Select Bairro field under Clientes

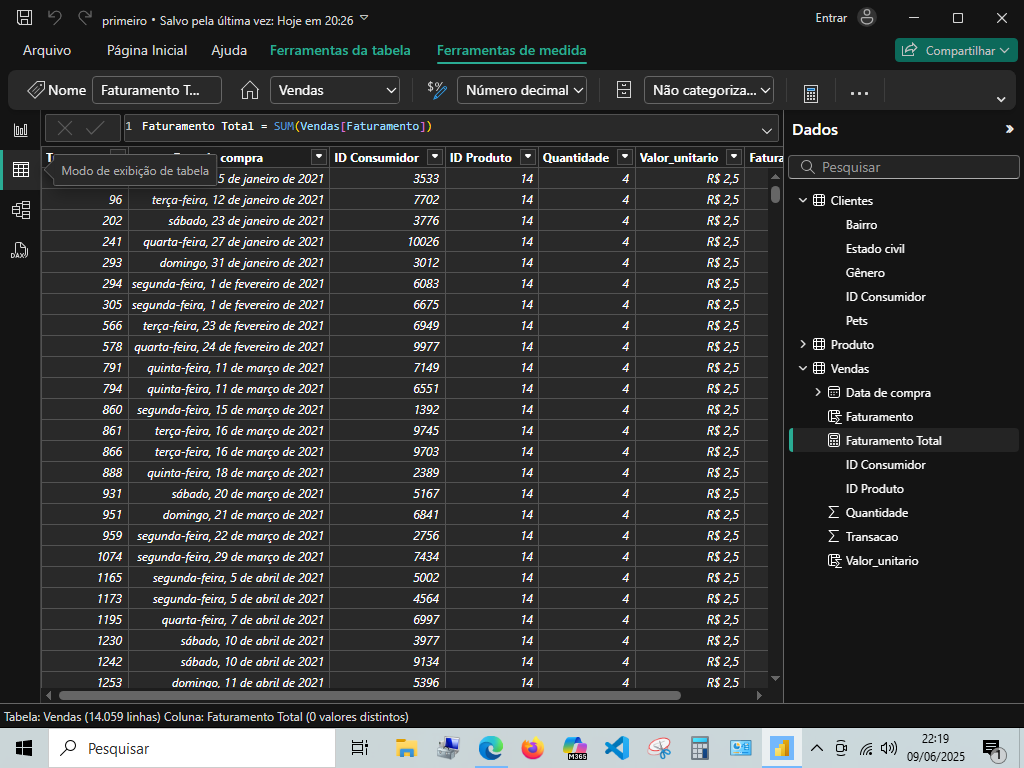coord(861,225)
